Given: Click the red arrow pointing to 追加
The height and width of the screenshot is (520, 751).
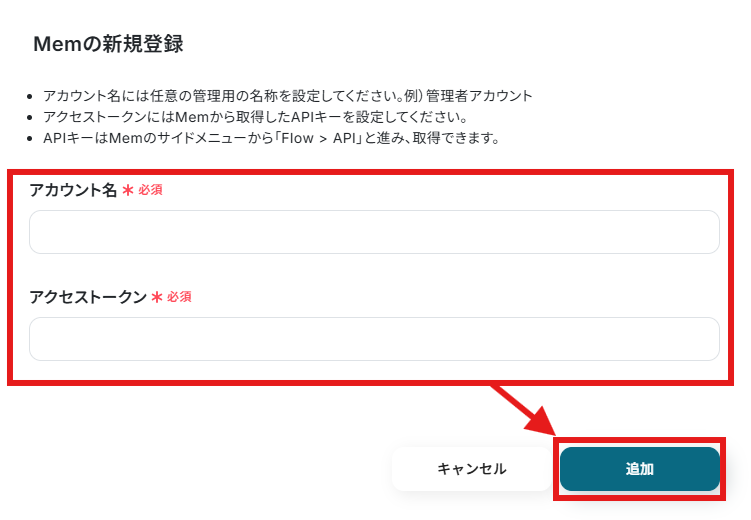Looking at the screenshot, I should (x=523, y=409).
